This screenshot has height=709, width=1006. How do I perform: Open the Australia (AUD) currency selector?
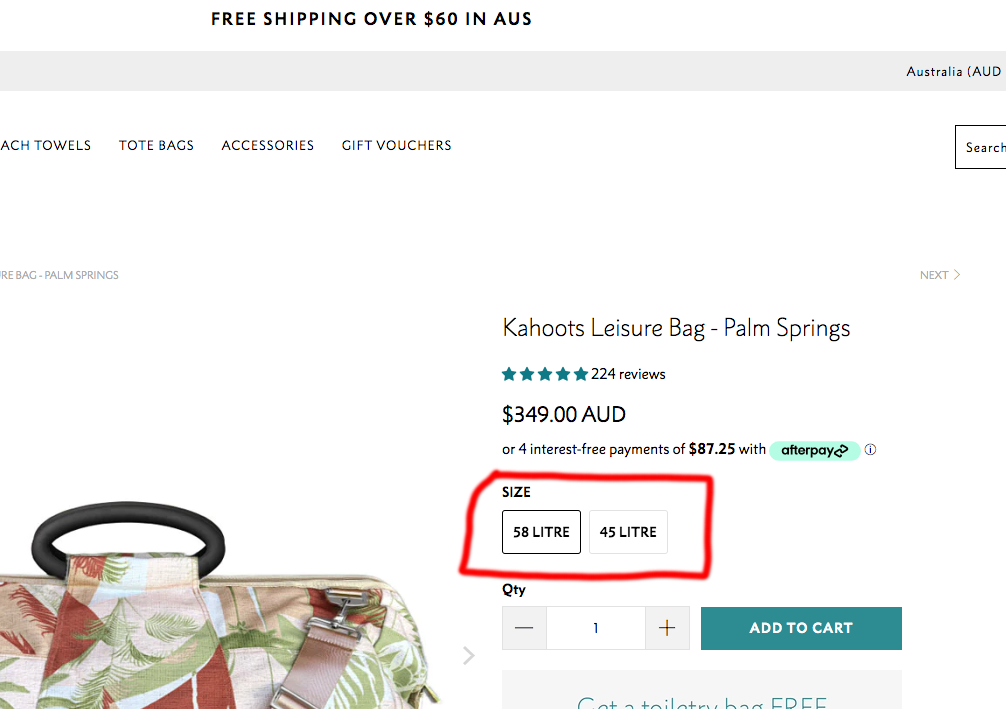(x=953, y=72)
